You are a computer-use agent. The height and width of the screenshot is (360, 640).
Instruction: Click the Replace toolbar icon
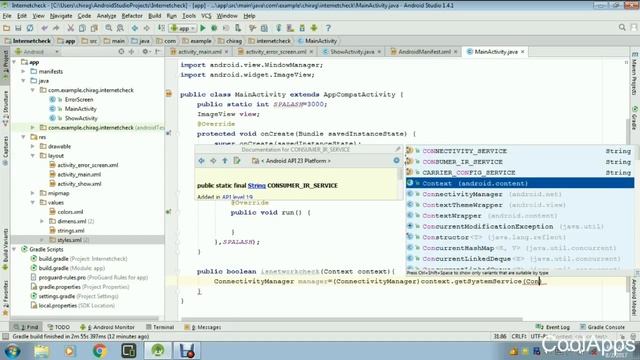[120, 28]
